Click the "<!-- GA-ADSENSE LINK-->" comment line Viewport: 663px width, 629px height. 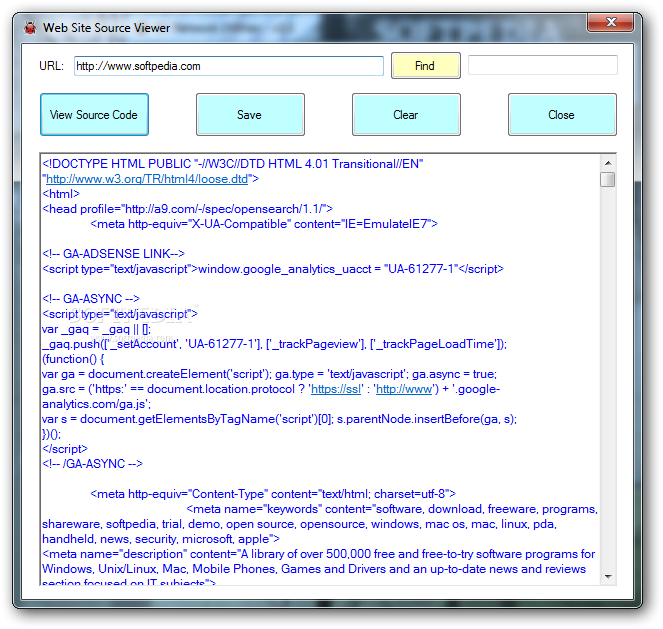pos(114,254)
